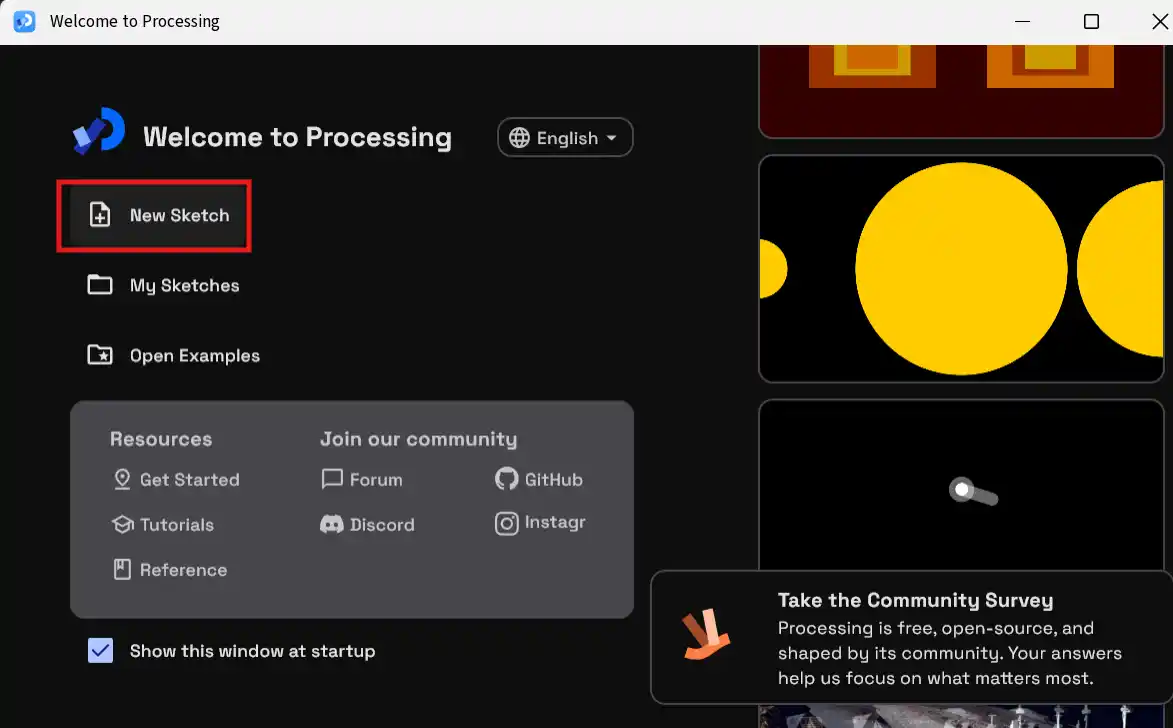Open the My Sketches entry

[163, 285]
